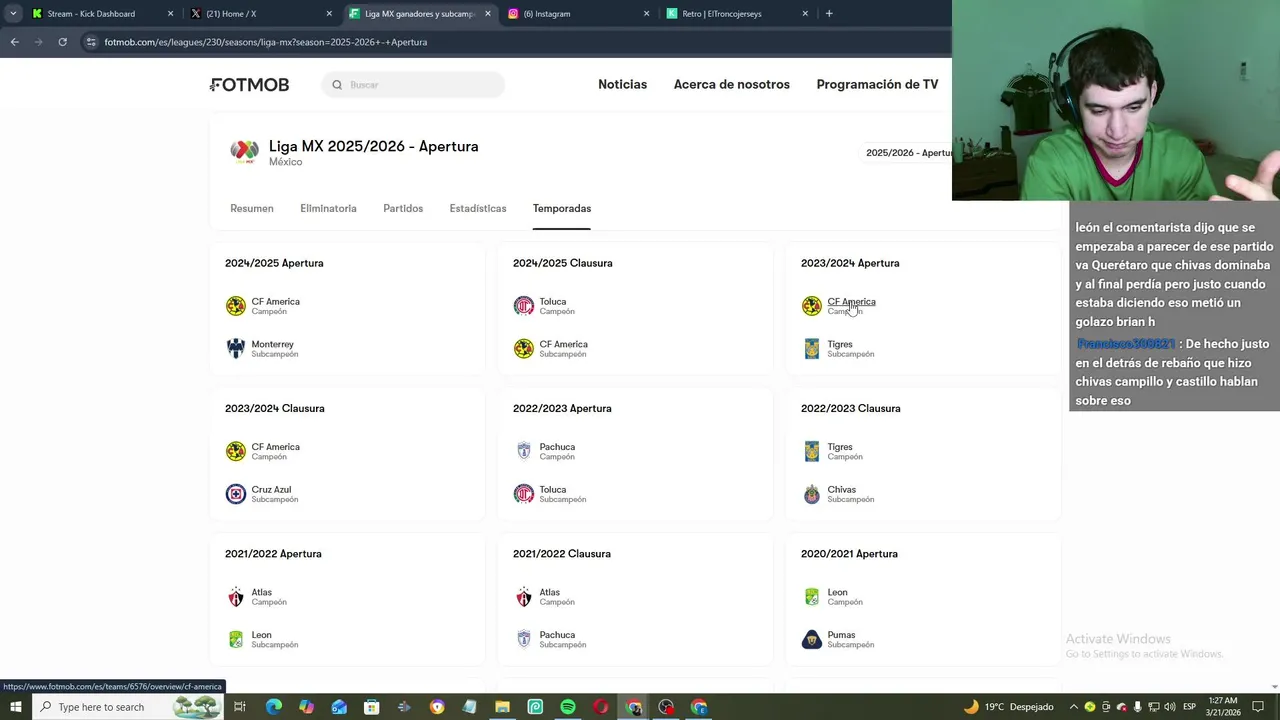The height and width of the screenshot is (720, 1280).
Task: Click Tigres crest in 2023/2024 Apertura
Action: click(812, 348)
